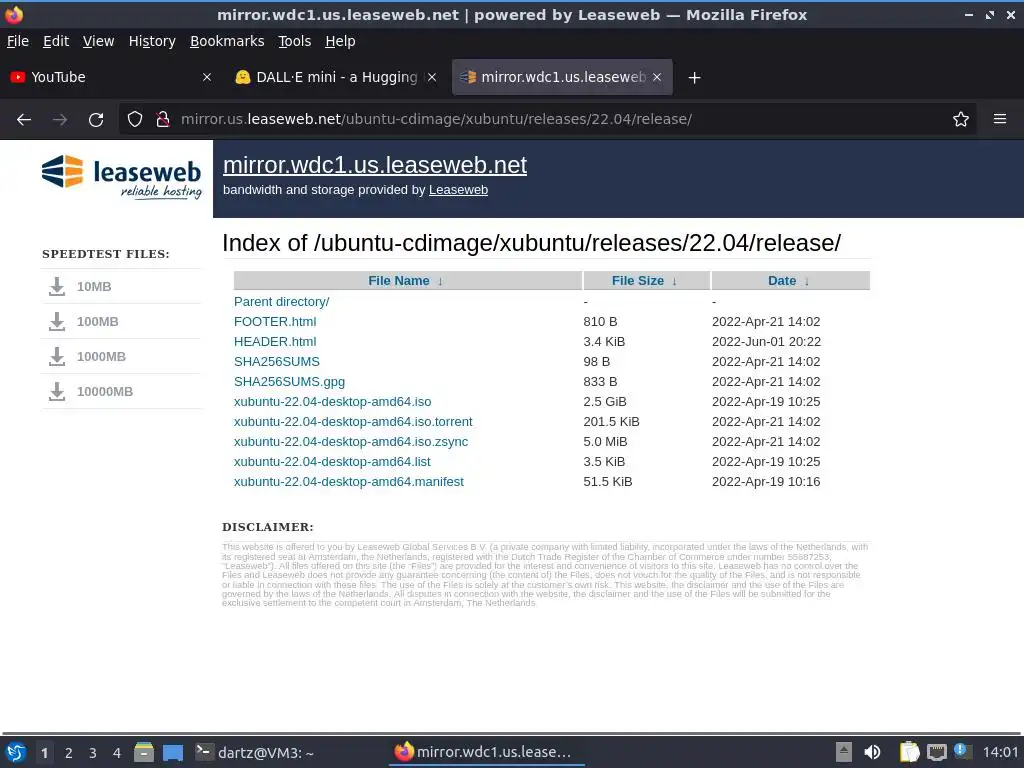Click the 1000MB speedtest download icon
1024x768 pixels.
57,357
